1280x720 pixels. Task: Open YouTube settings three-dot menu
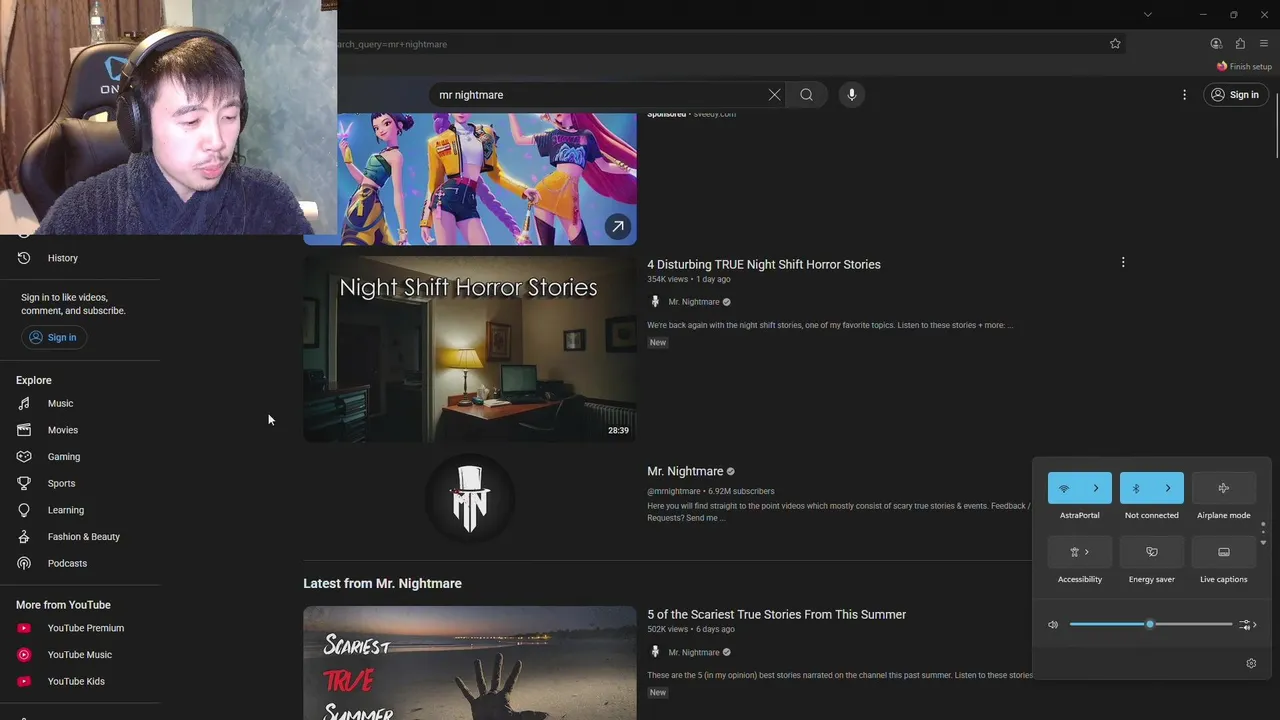point(1185,95)
